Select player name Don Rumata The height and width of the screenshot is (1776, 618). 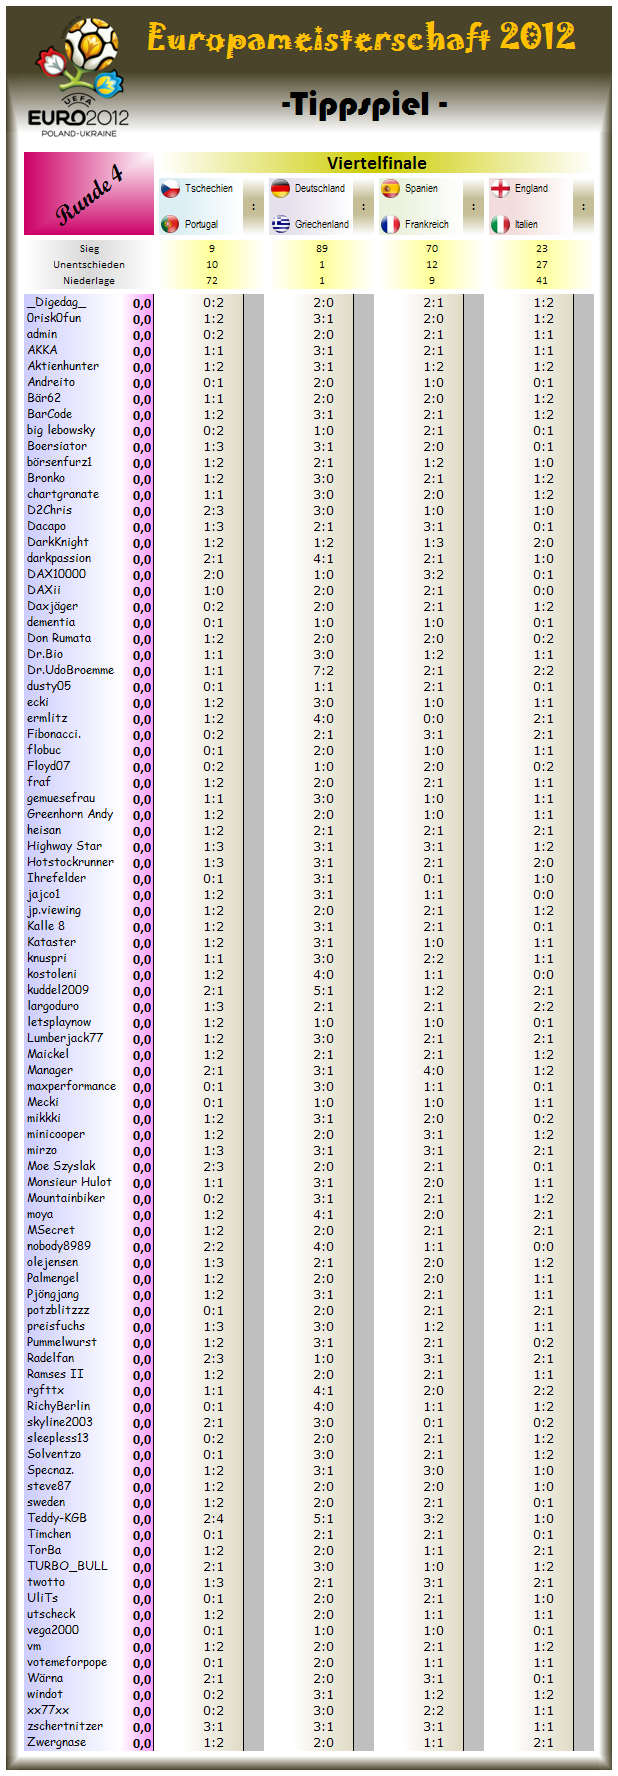click(x=59, y=638)
